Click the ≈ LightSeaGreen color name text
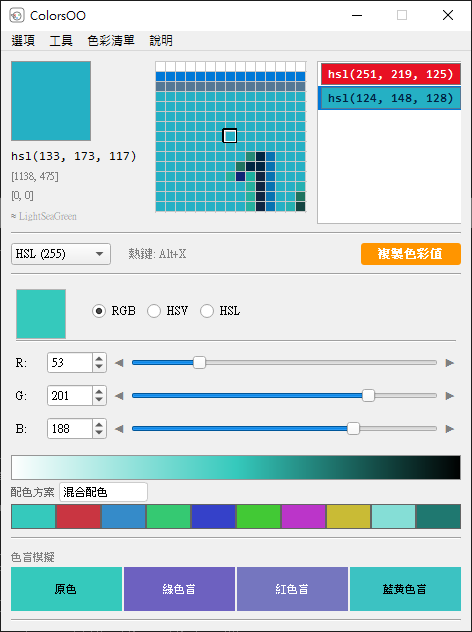Image resolution: width=472 pixels, height=632 pixels. [x=44, y=216]
